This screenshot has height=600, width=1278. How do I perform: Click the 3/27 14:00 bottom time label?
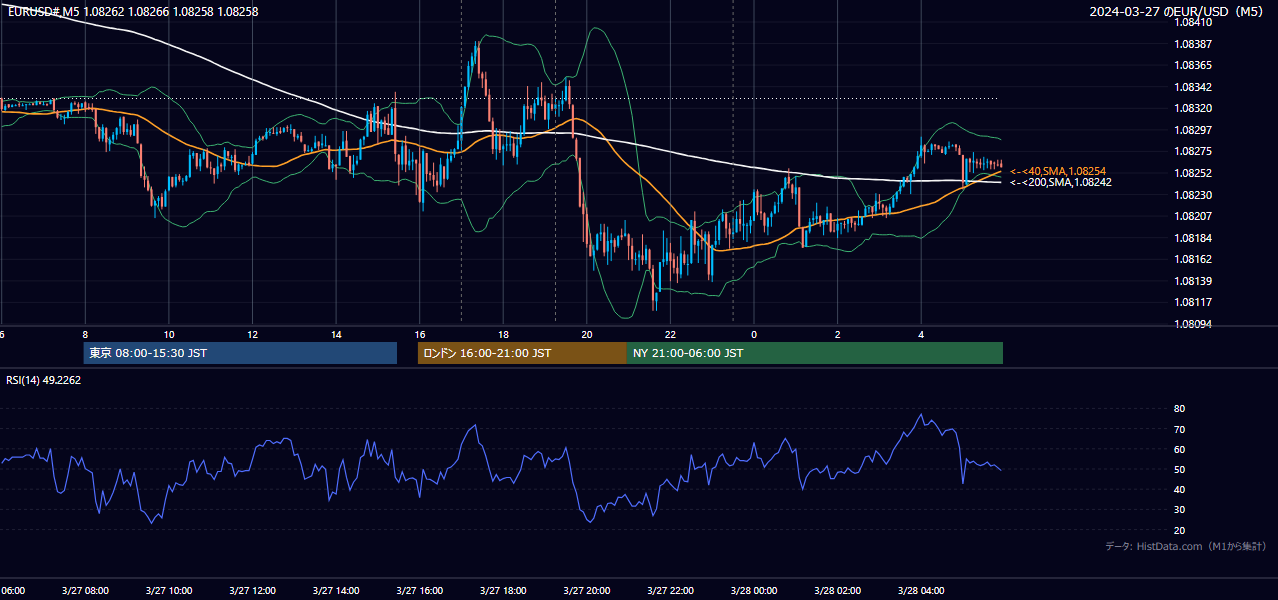[336, 591]
